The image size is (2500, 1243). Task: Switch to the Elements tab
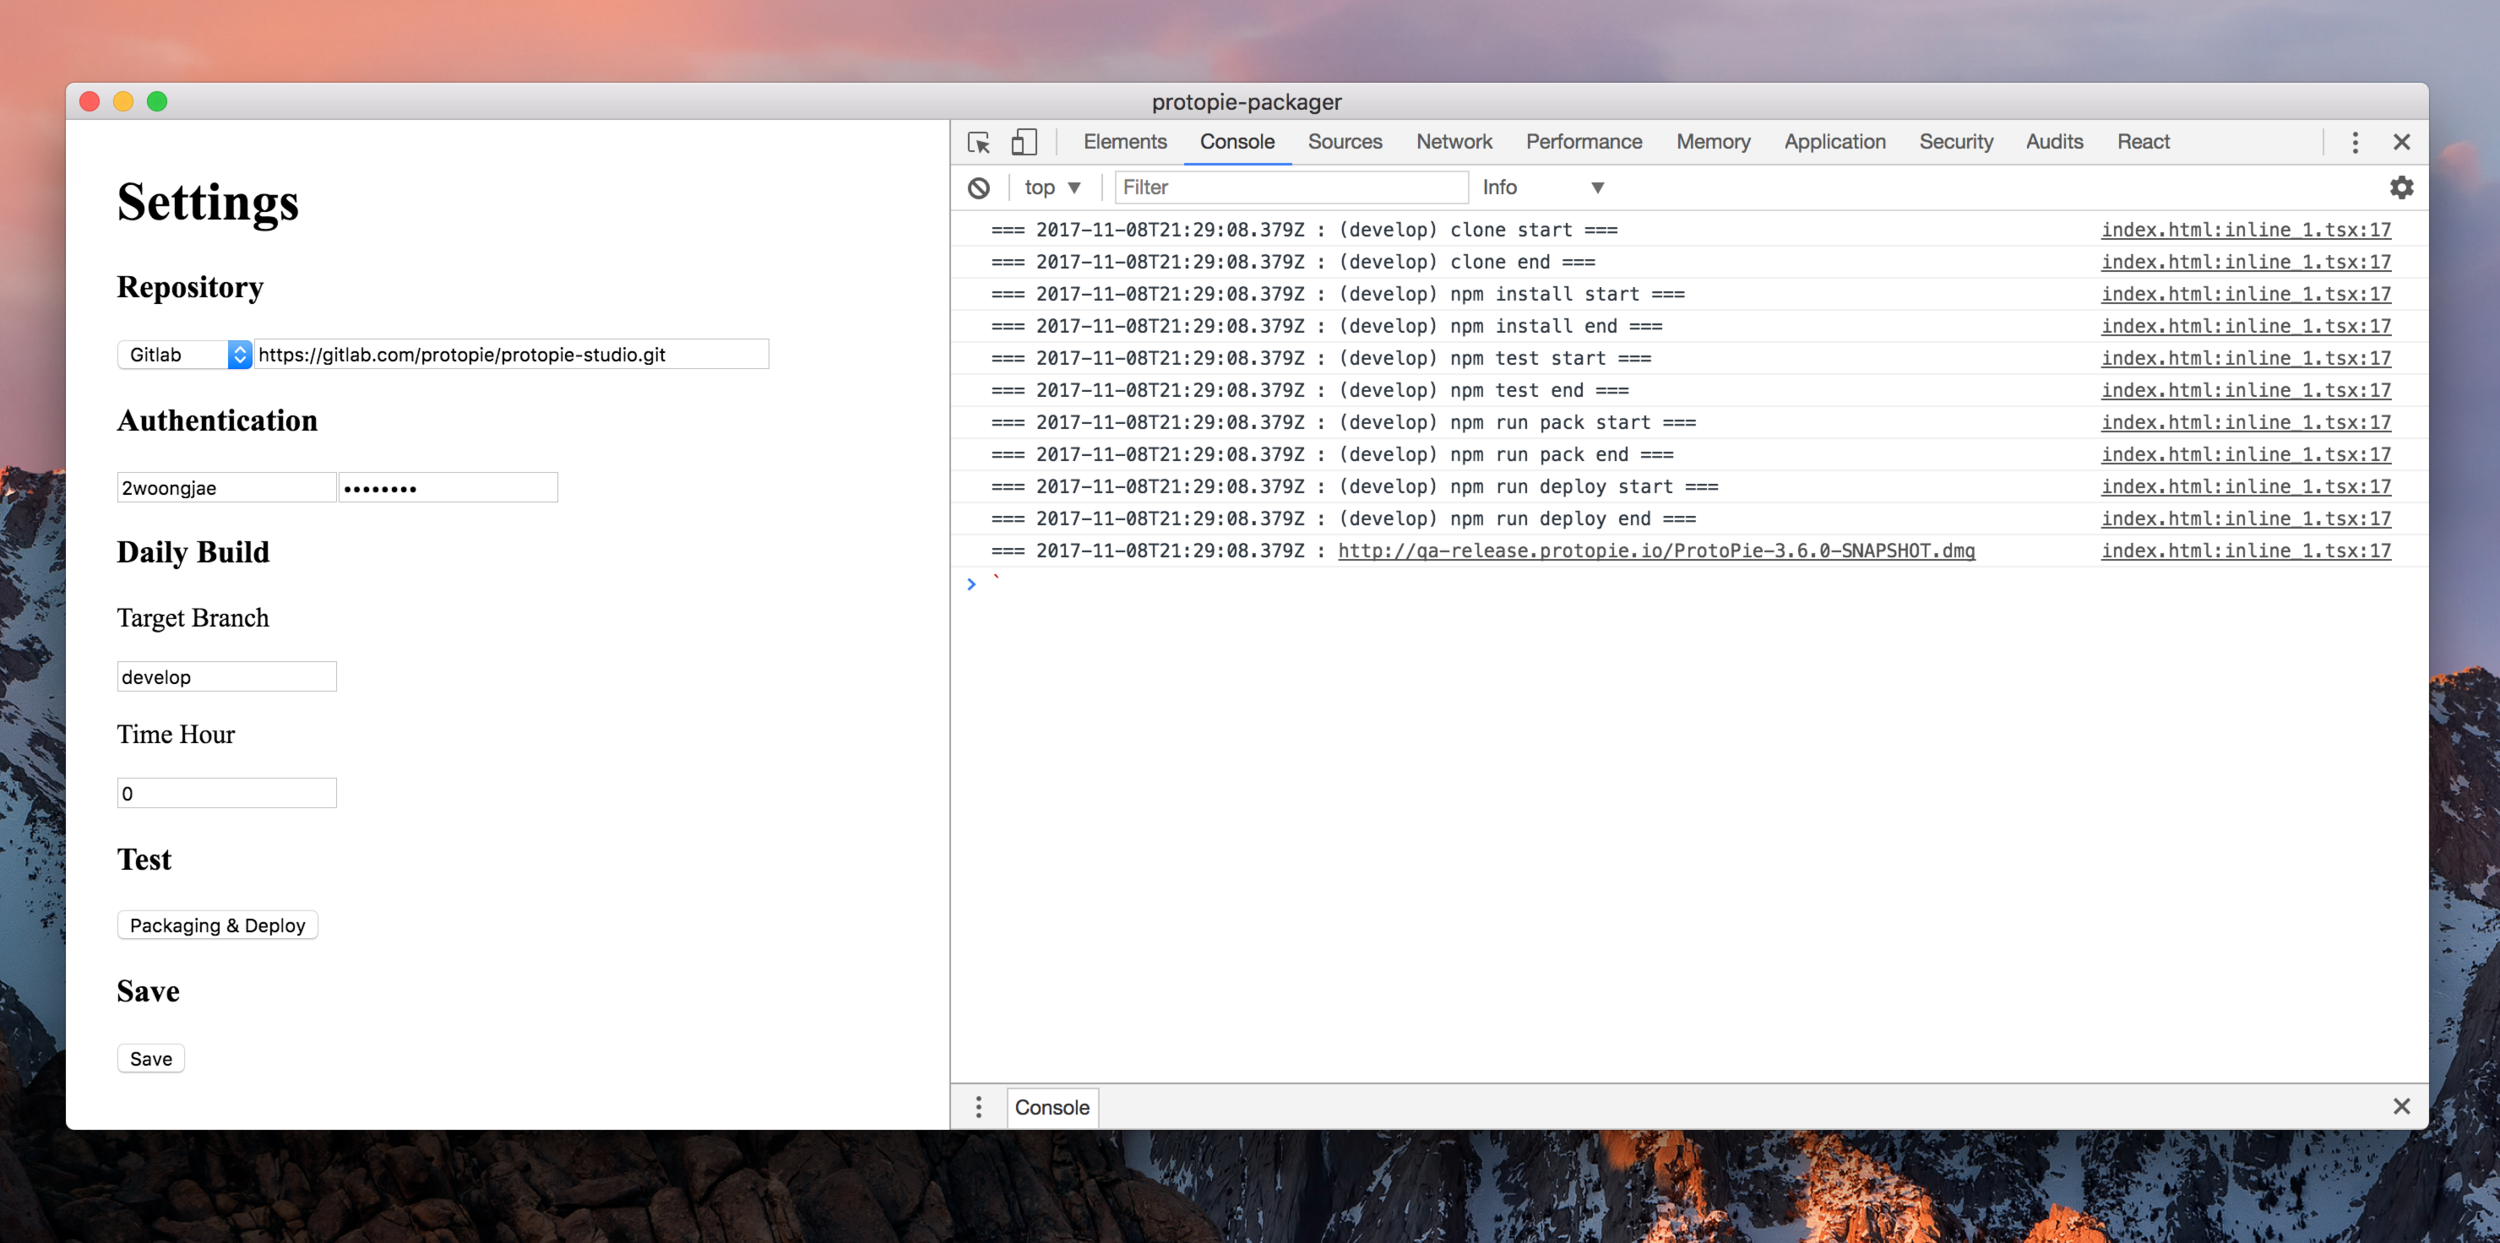[1124, 142]
